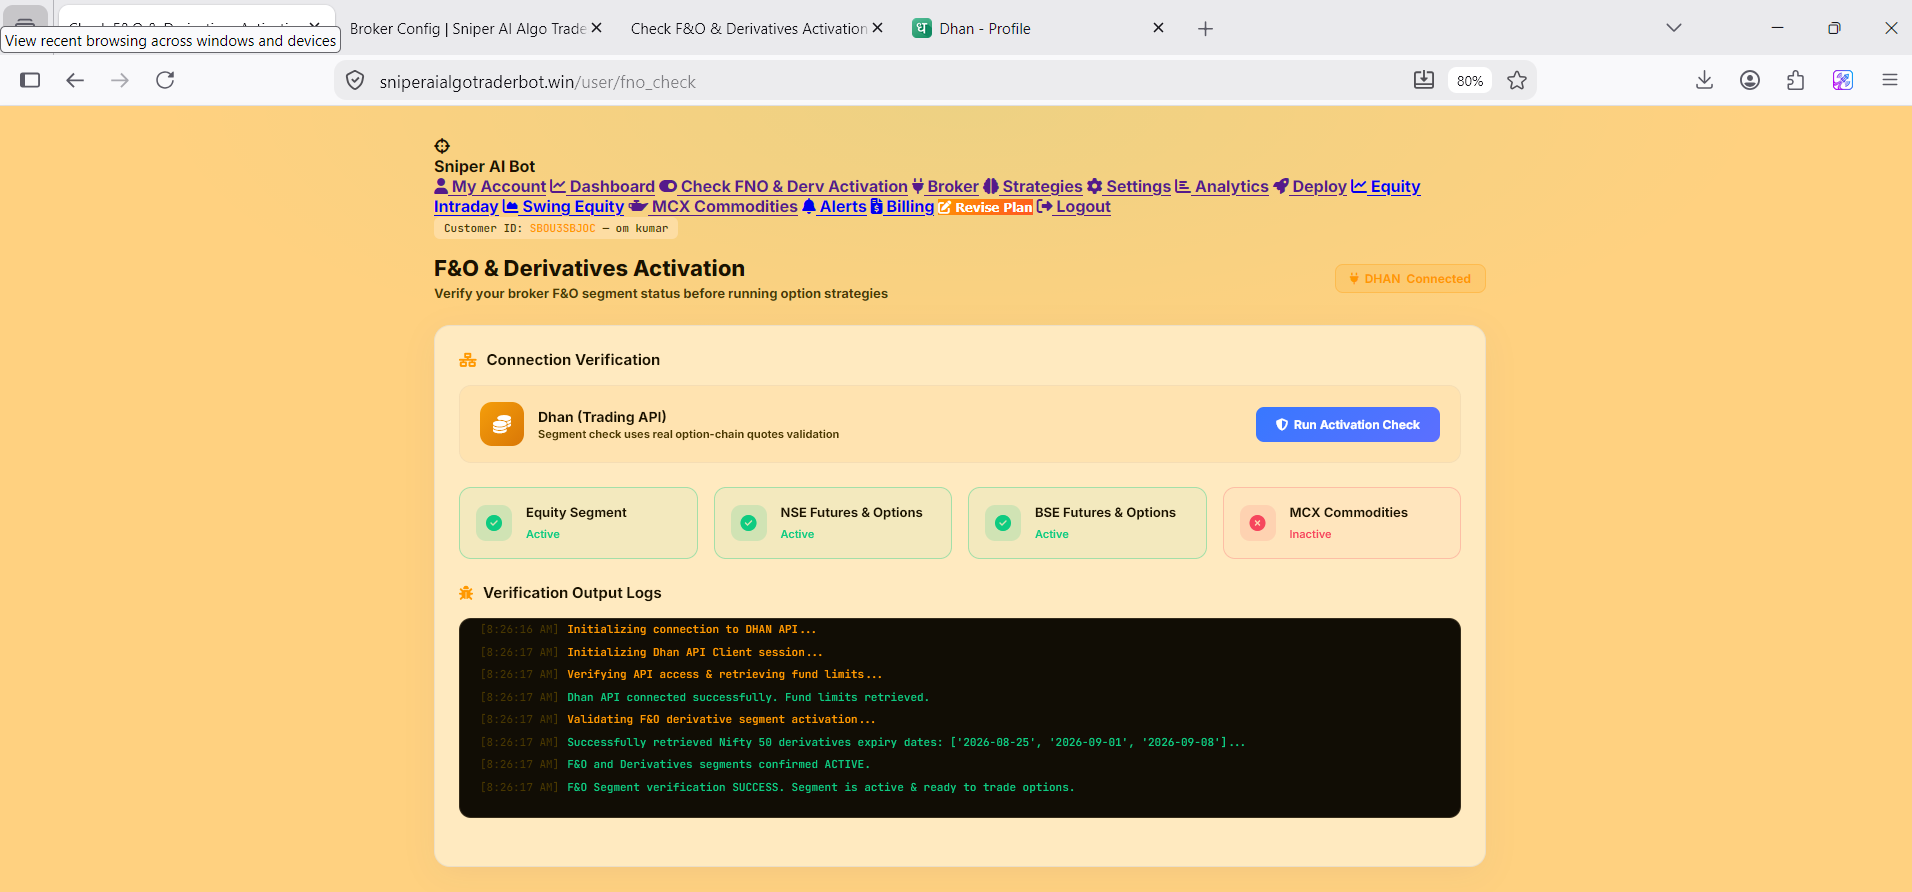Click the Run Activation Check button
Image resolution: width=1912 pixels, height=892 pixels.
tap(1347, 424)
